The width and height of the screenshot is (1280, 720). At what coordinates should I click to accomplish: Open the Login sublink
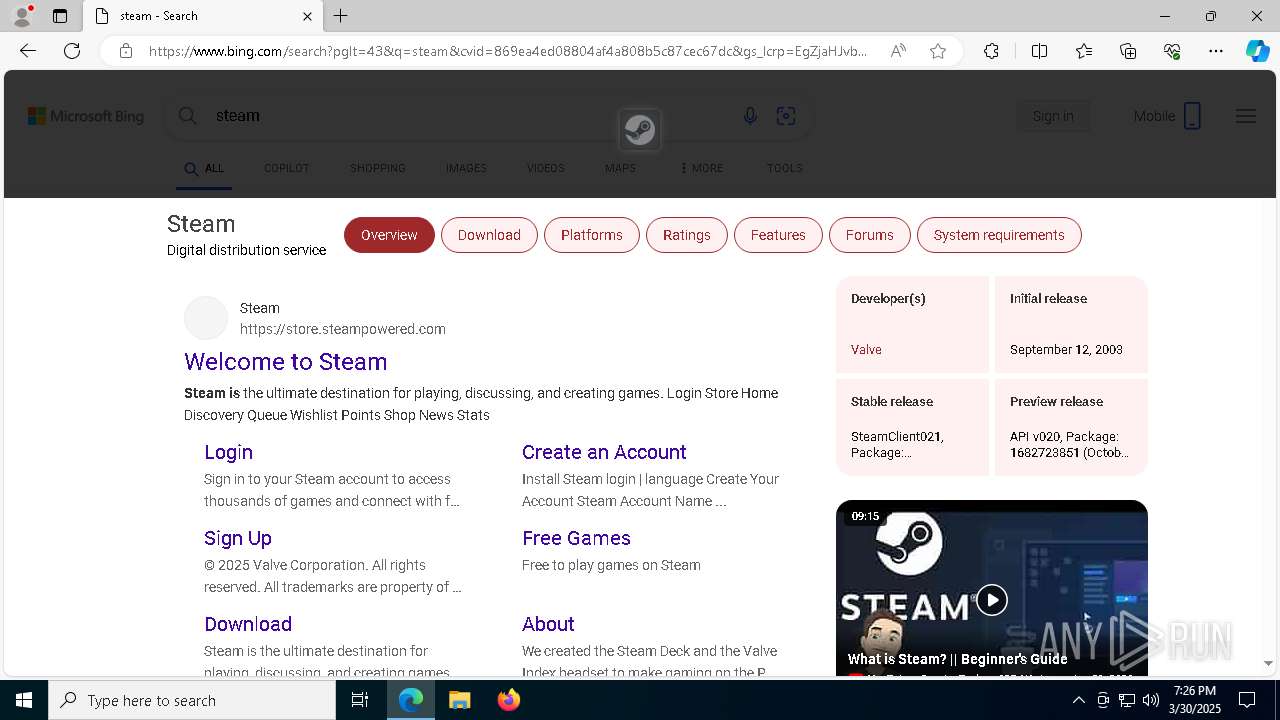point(228,452)
